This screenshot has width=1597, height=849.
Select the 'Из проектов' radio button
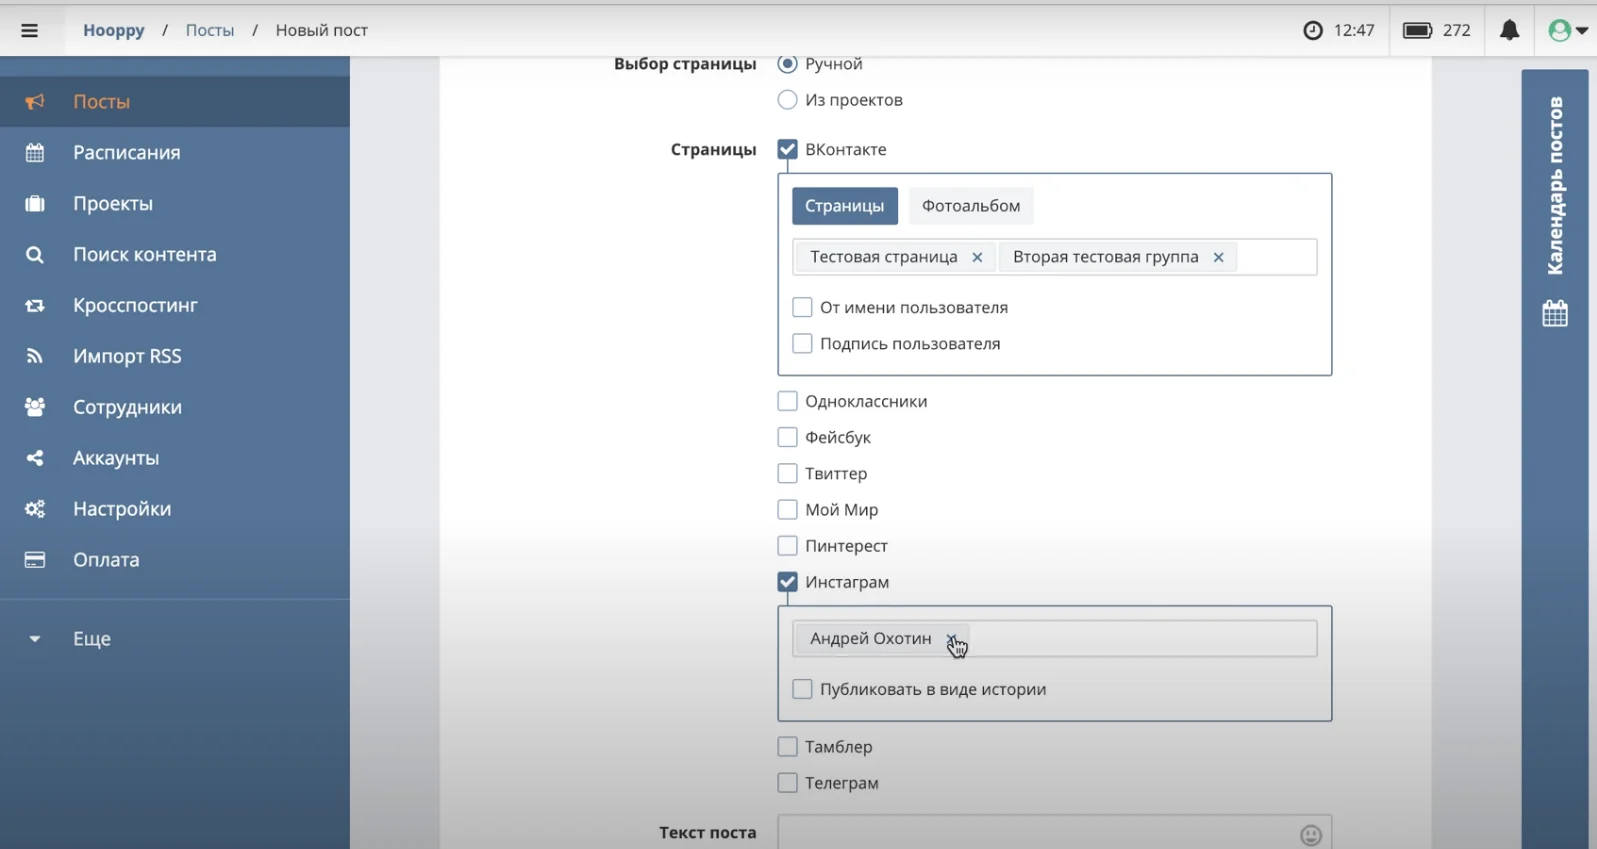coord(788,100)
